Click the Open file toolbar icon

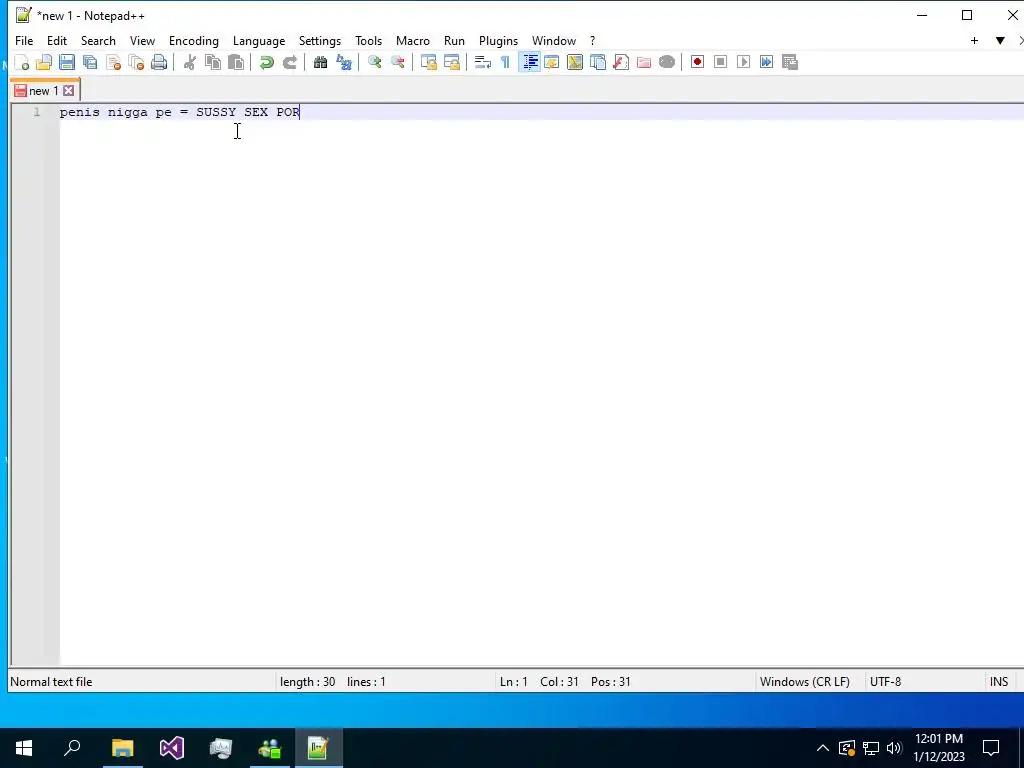click(x=44, y=62)
